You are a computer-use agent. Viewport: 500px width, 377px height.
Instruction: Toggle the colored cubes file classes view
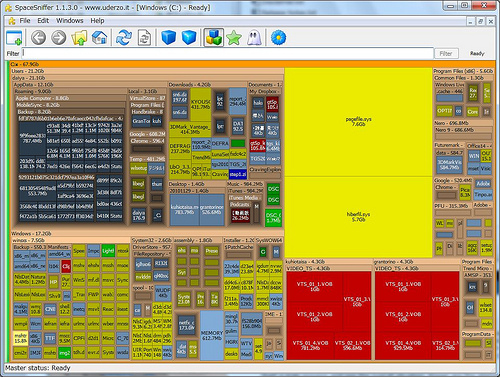tap(213, 37)
